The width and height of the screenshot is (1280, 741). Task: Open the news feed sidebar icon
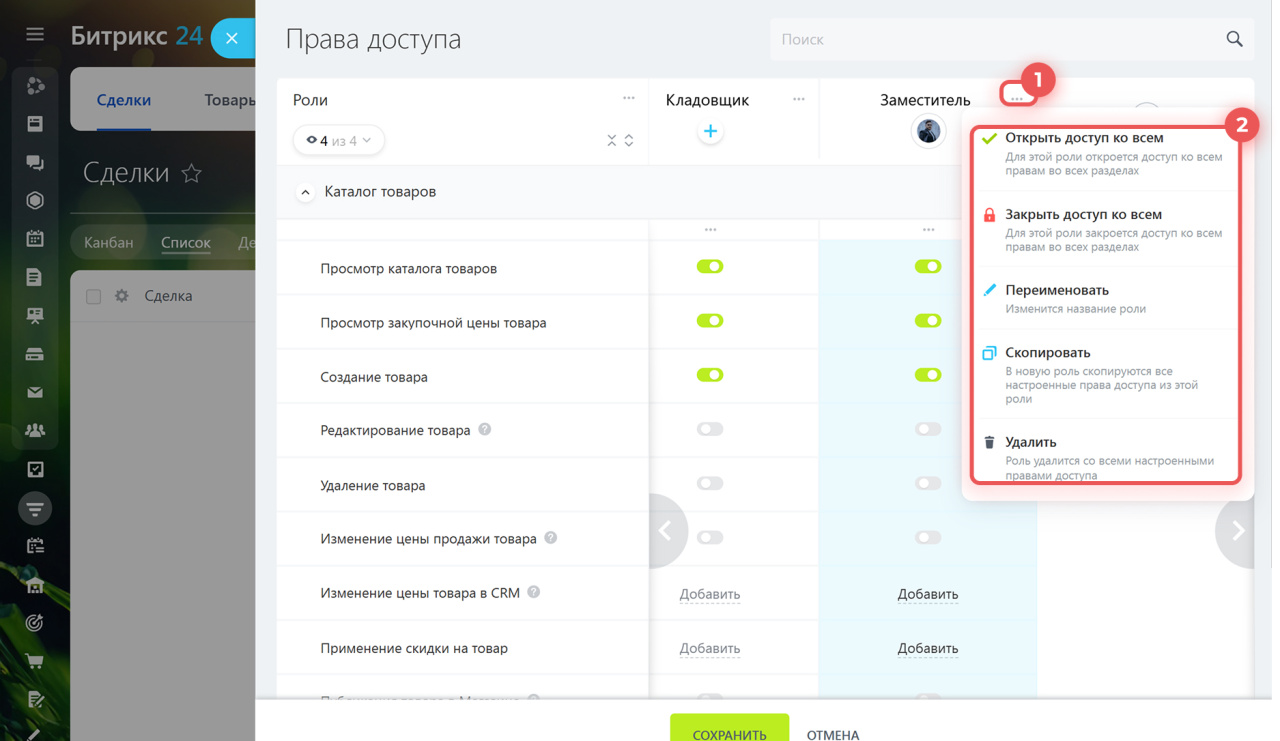(35, 124)
